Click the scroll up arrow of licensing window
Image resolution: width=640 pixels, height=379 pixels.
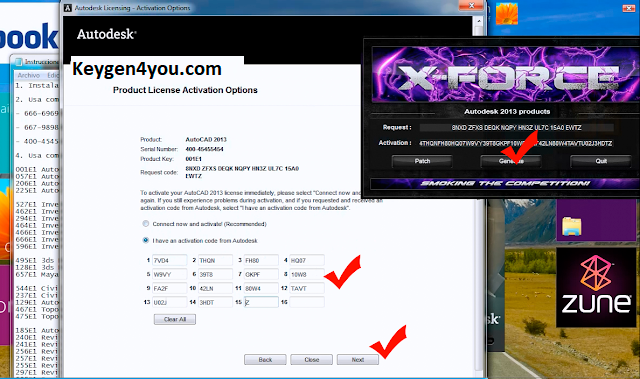click(x=479, y=20)
